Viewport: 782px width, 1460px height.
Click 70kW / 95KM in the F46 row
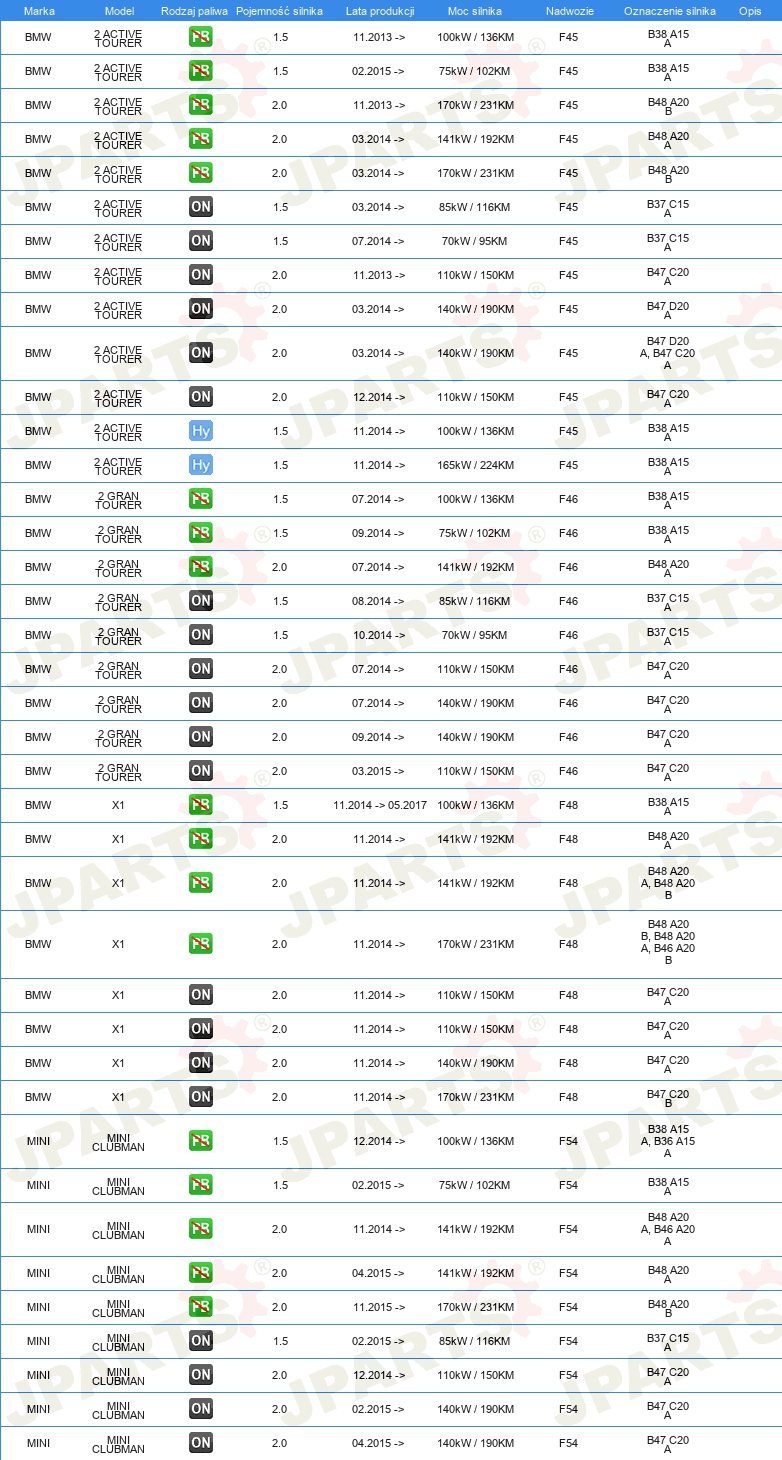point(475,635)
